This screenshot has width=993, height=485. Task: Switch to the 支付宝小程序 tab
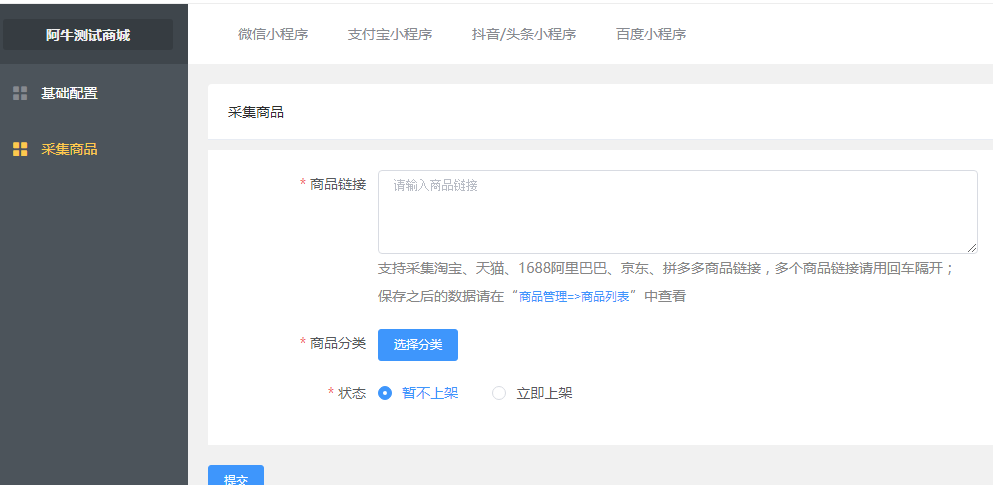tap(390, 34)
